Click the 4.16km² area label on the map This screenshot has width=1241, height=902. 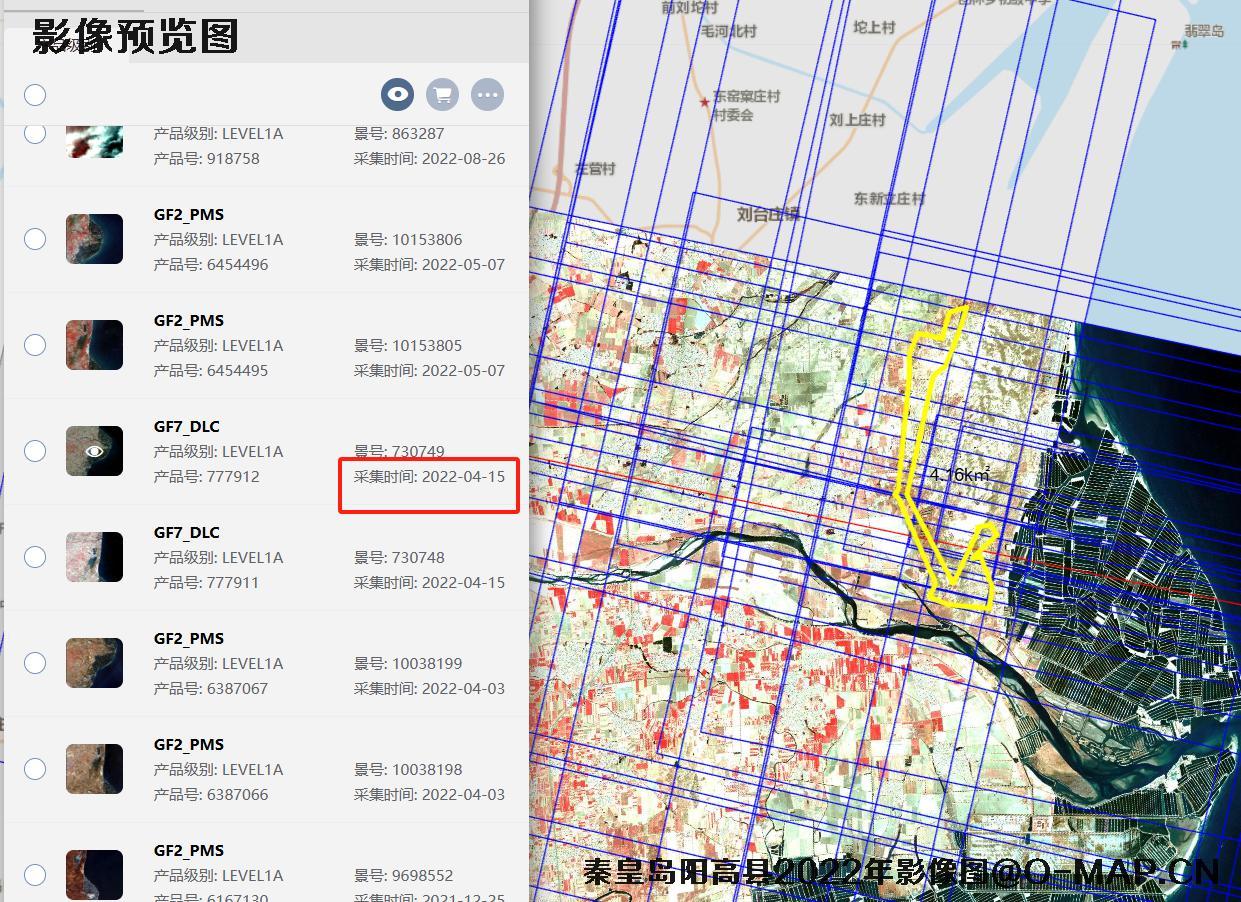click(x=959, y=475)
